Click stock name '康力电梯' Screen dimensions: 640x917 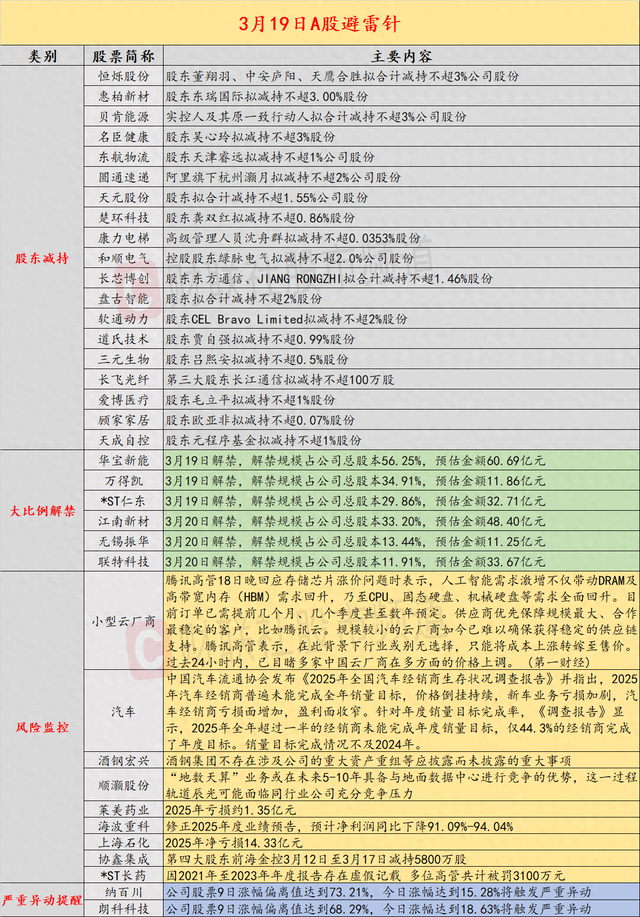coord(123,238)
